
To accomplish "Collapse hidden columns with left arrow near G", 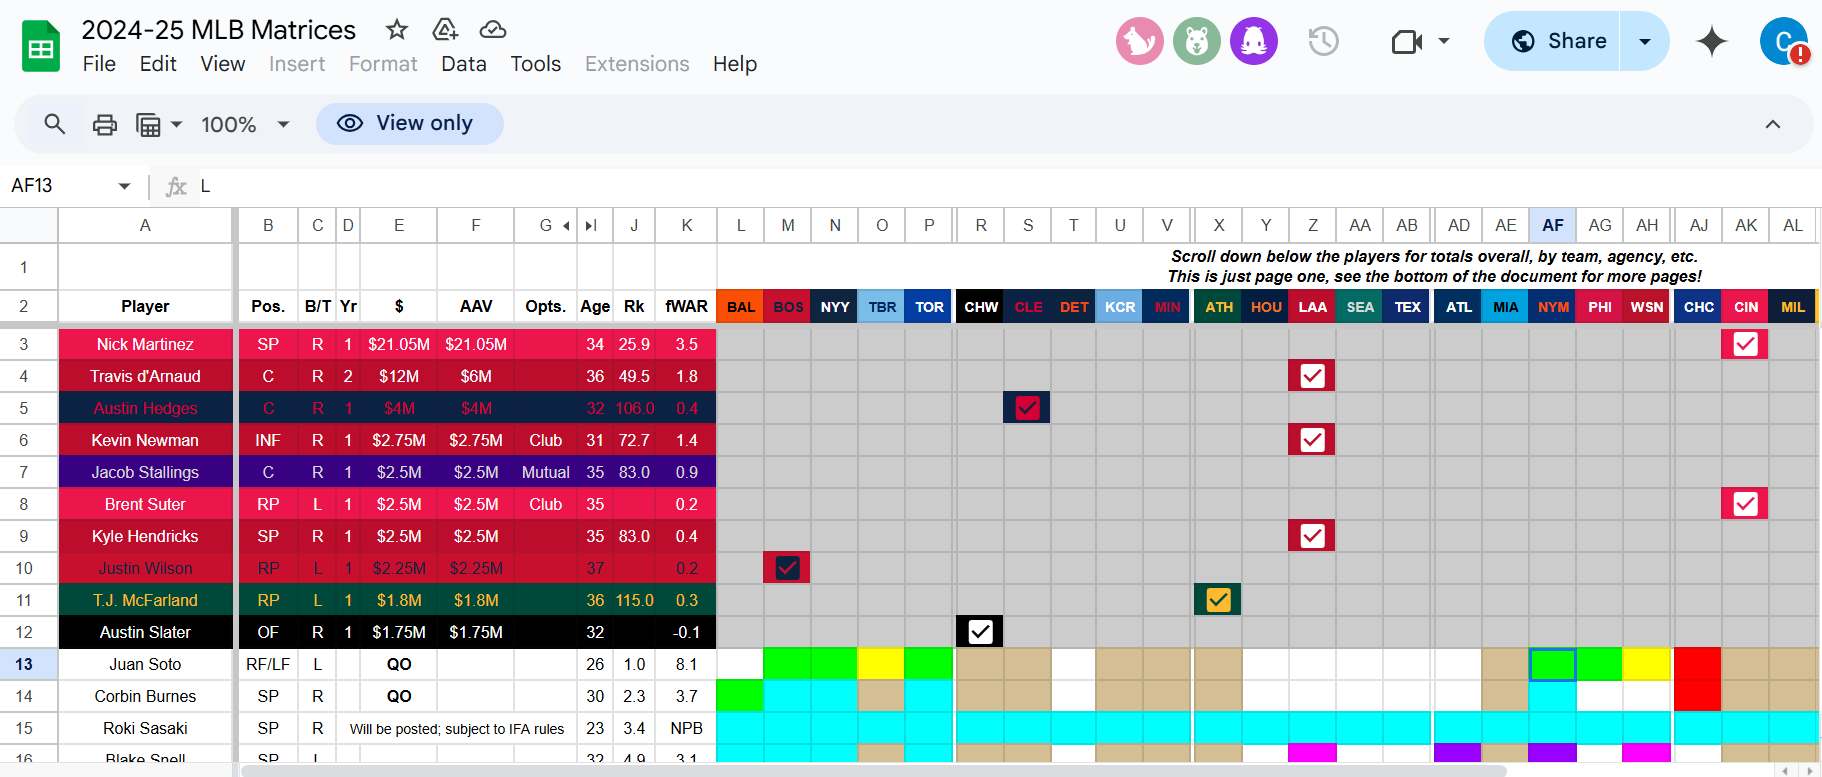I will click(x=566, y=226).
